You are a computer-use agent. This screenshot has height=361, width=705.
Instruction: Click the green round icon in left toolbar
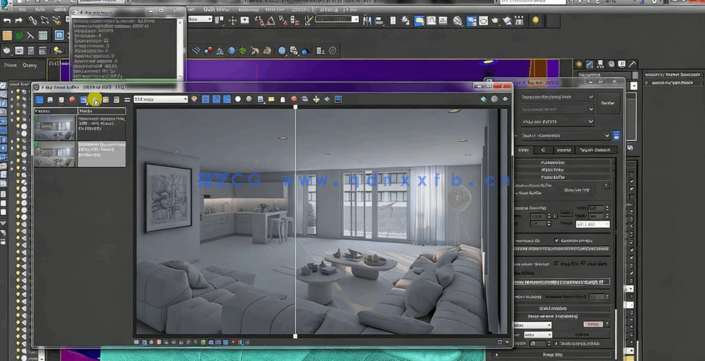point(19,36)
